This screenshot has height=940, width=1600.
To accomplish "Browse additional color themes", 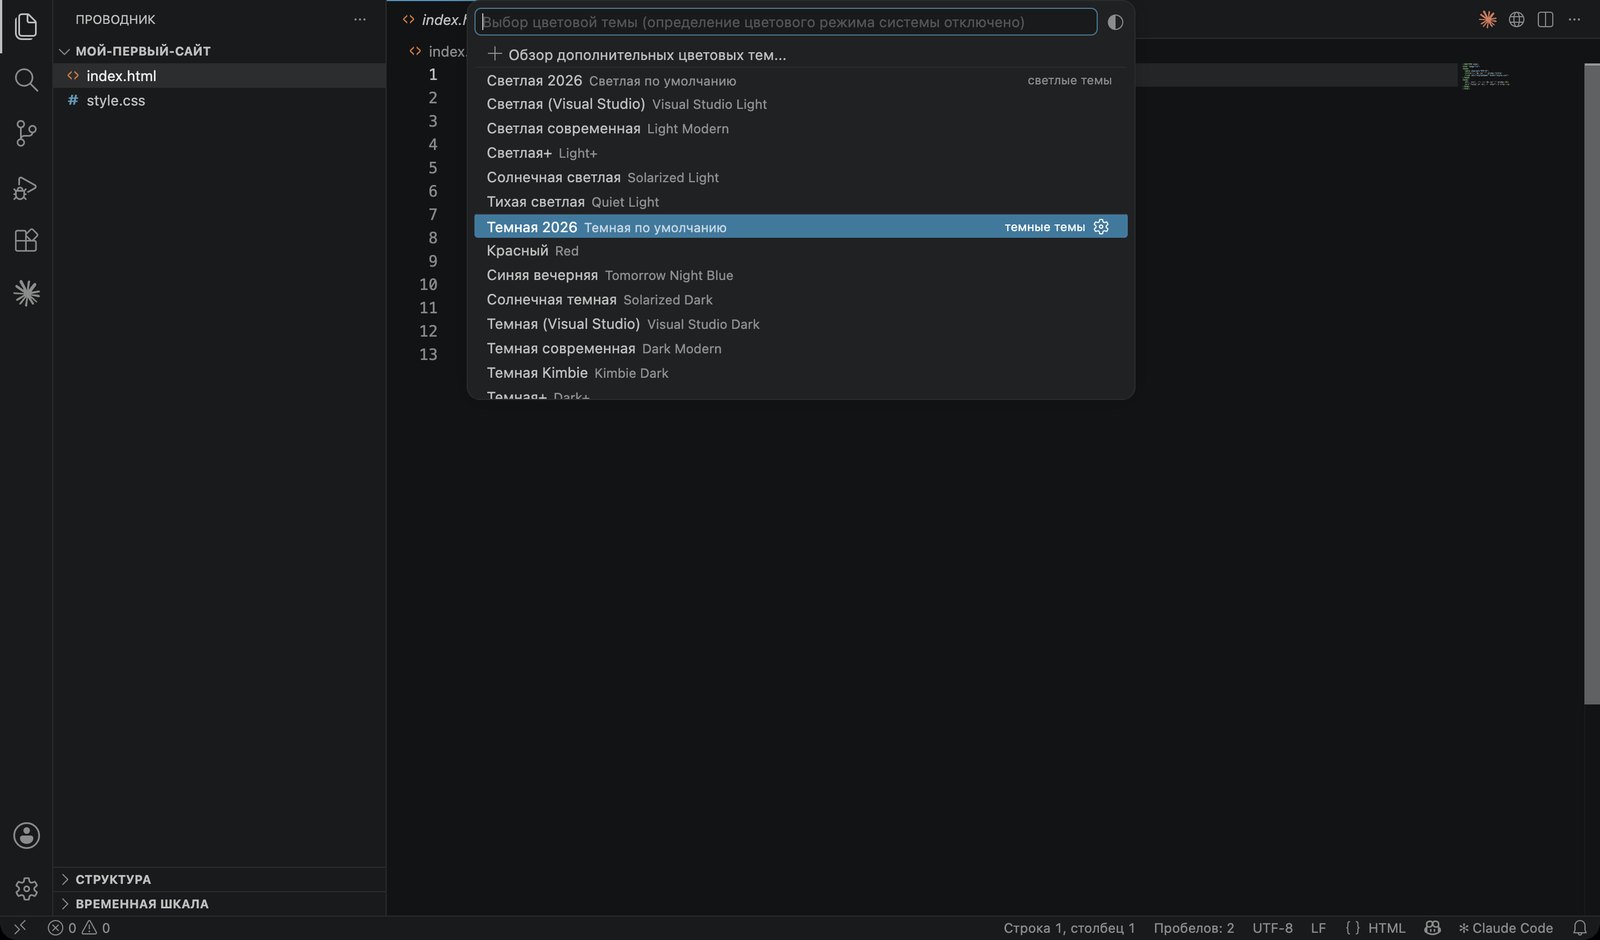I will click(800, 55).
